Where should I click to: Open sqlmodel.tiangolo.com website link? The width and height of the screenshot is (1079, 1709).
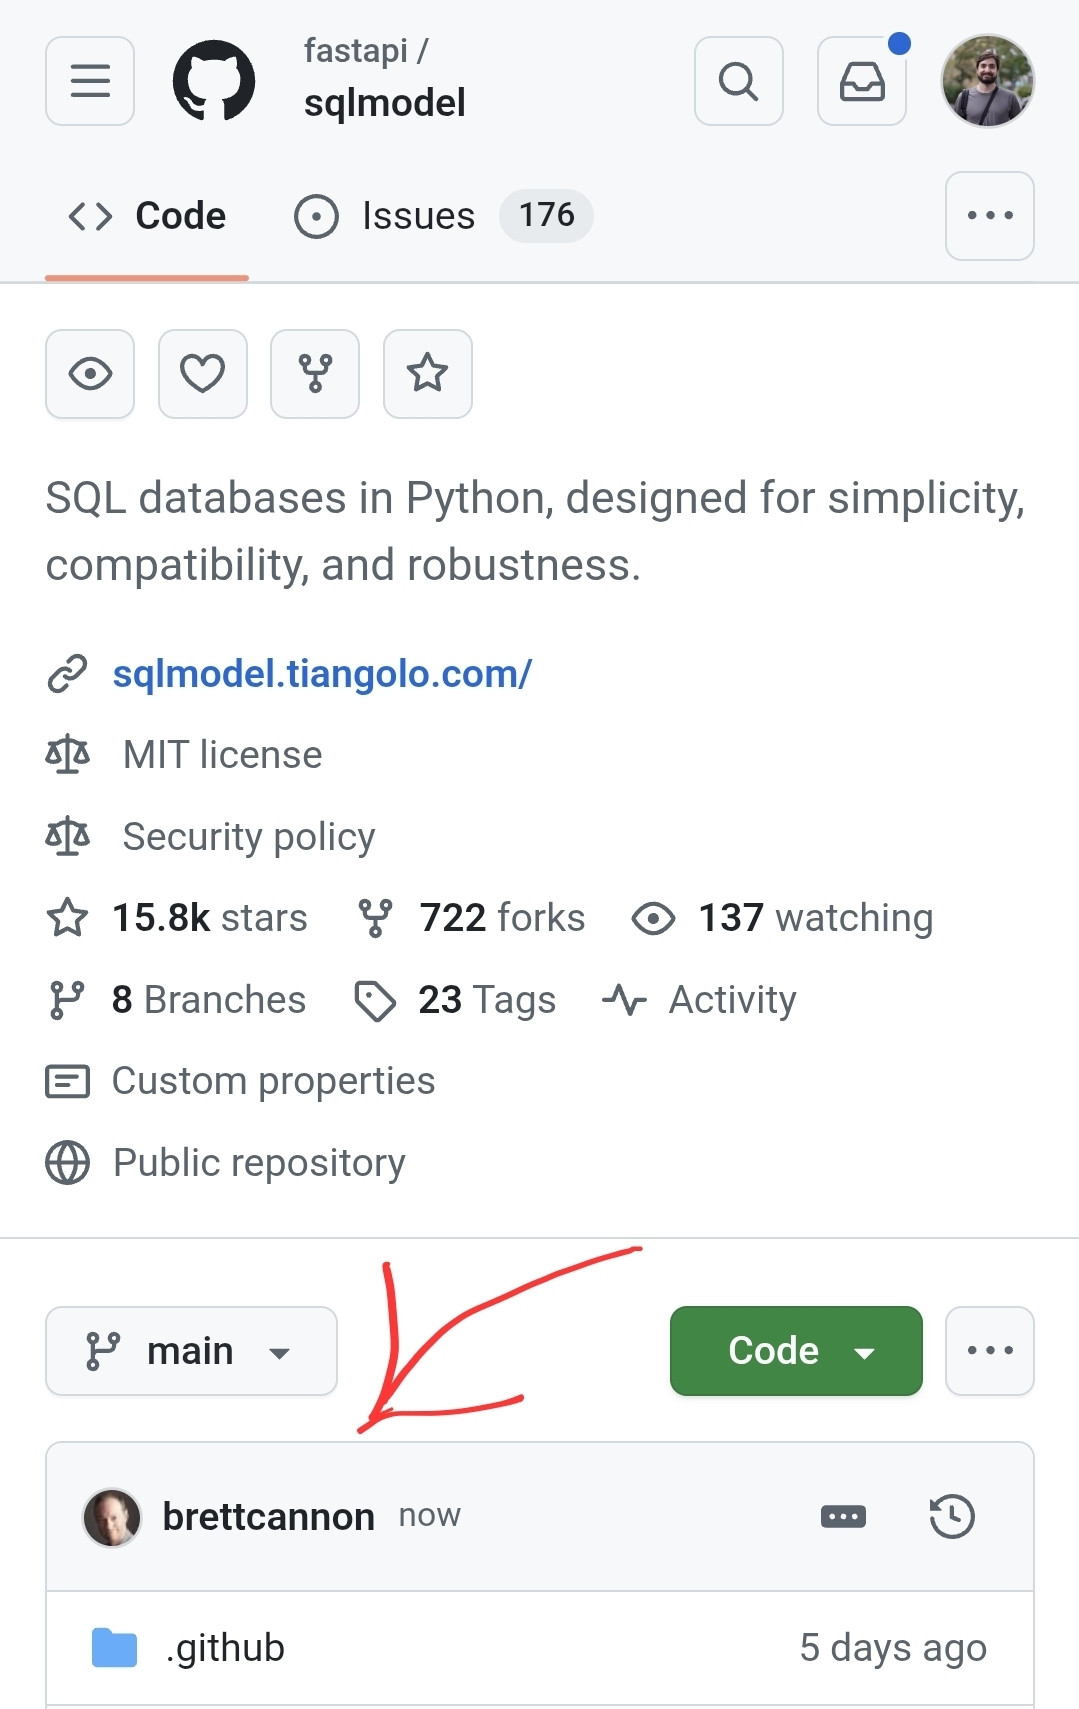coord(322,674)
